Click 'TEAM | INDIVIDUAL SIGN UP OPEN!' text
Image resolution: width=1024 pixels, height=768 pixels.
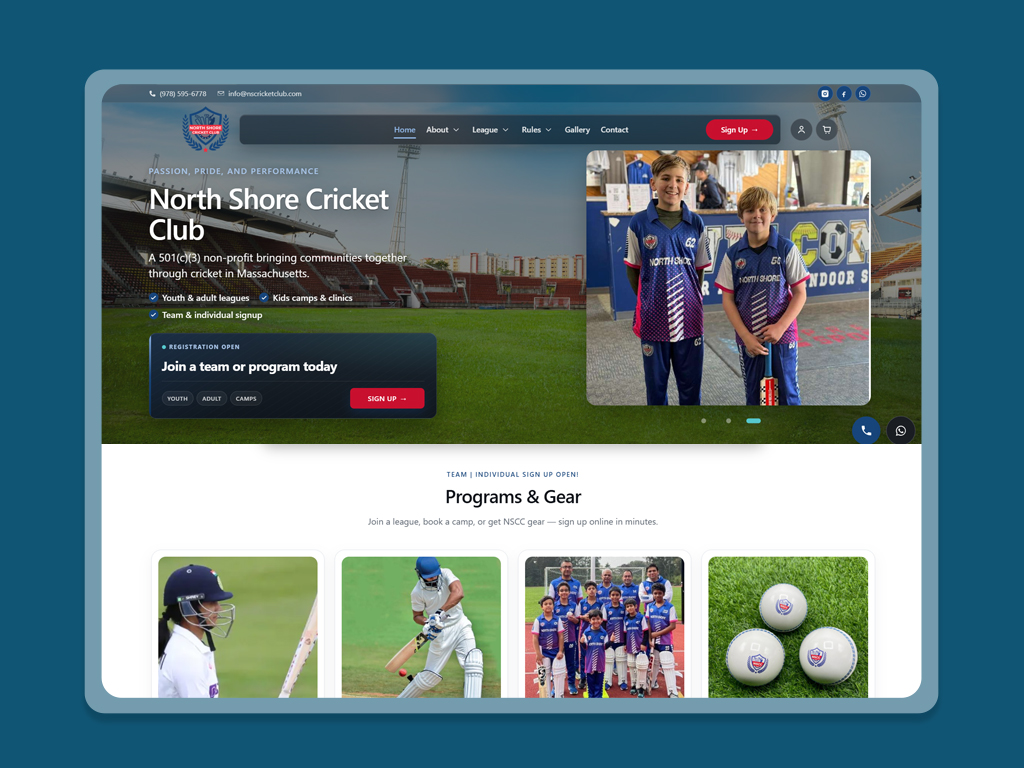pos(513,475)
